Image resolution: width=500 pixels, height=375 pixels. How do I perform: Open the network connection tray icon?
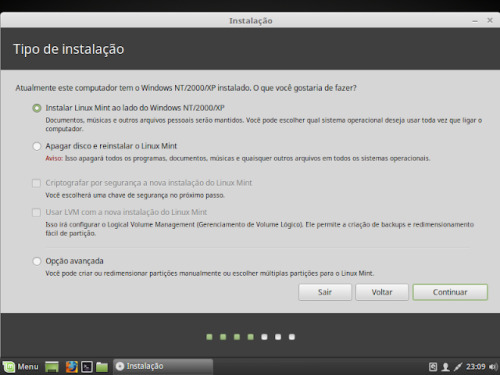(458, 367)
